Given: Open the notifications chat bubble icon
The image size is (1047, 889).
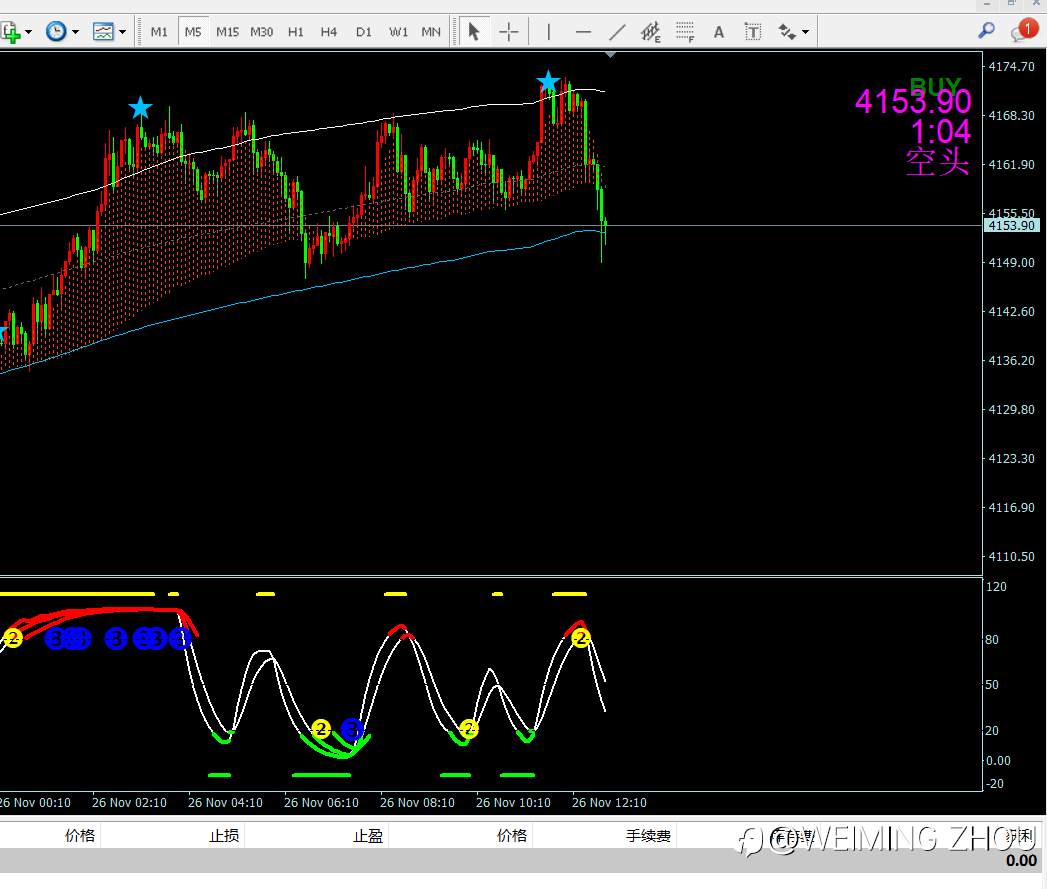Looking at the screenshot, I should click(x=1024, y=31).
